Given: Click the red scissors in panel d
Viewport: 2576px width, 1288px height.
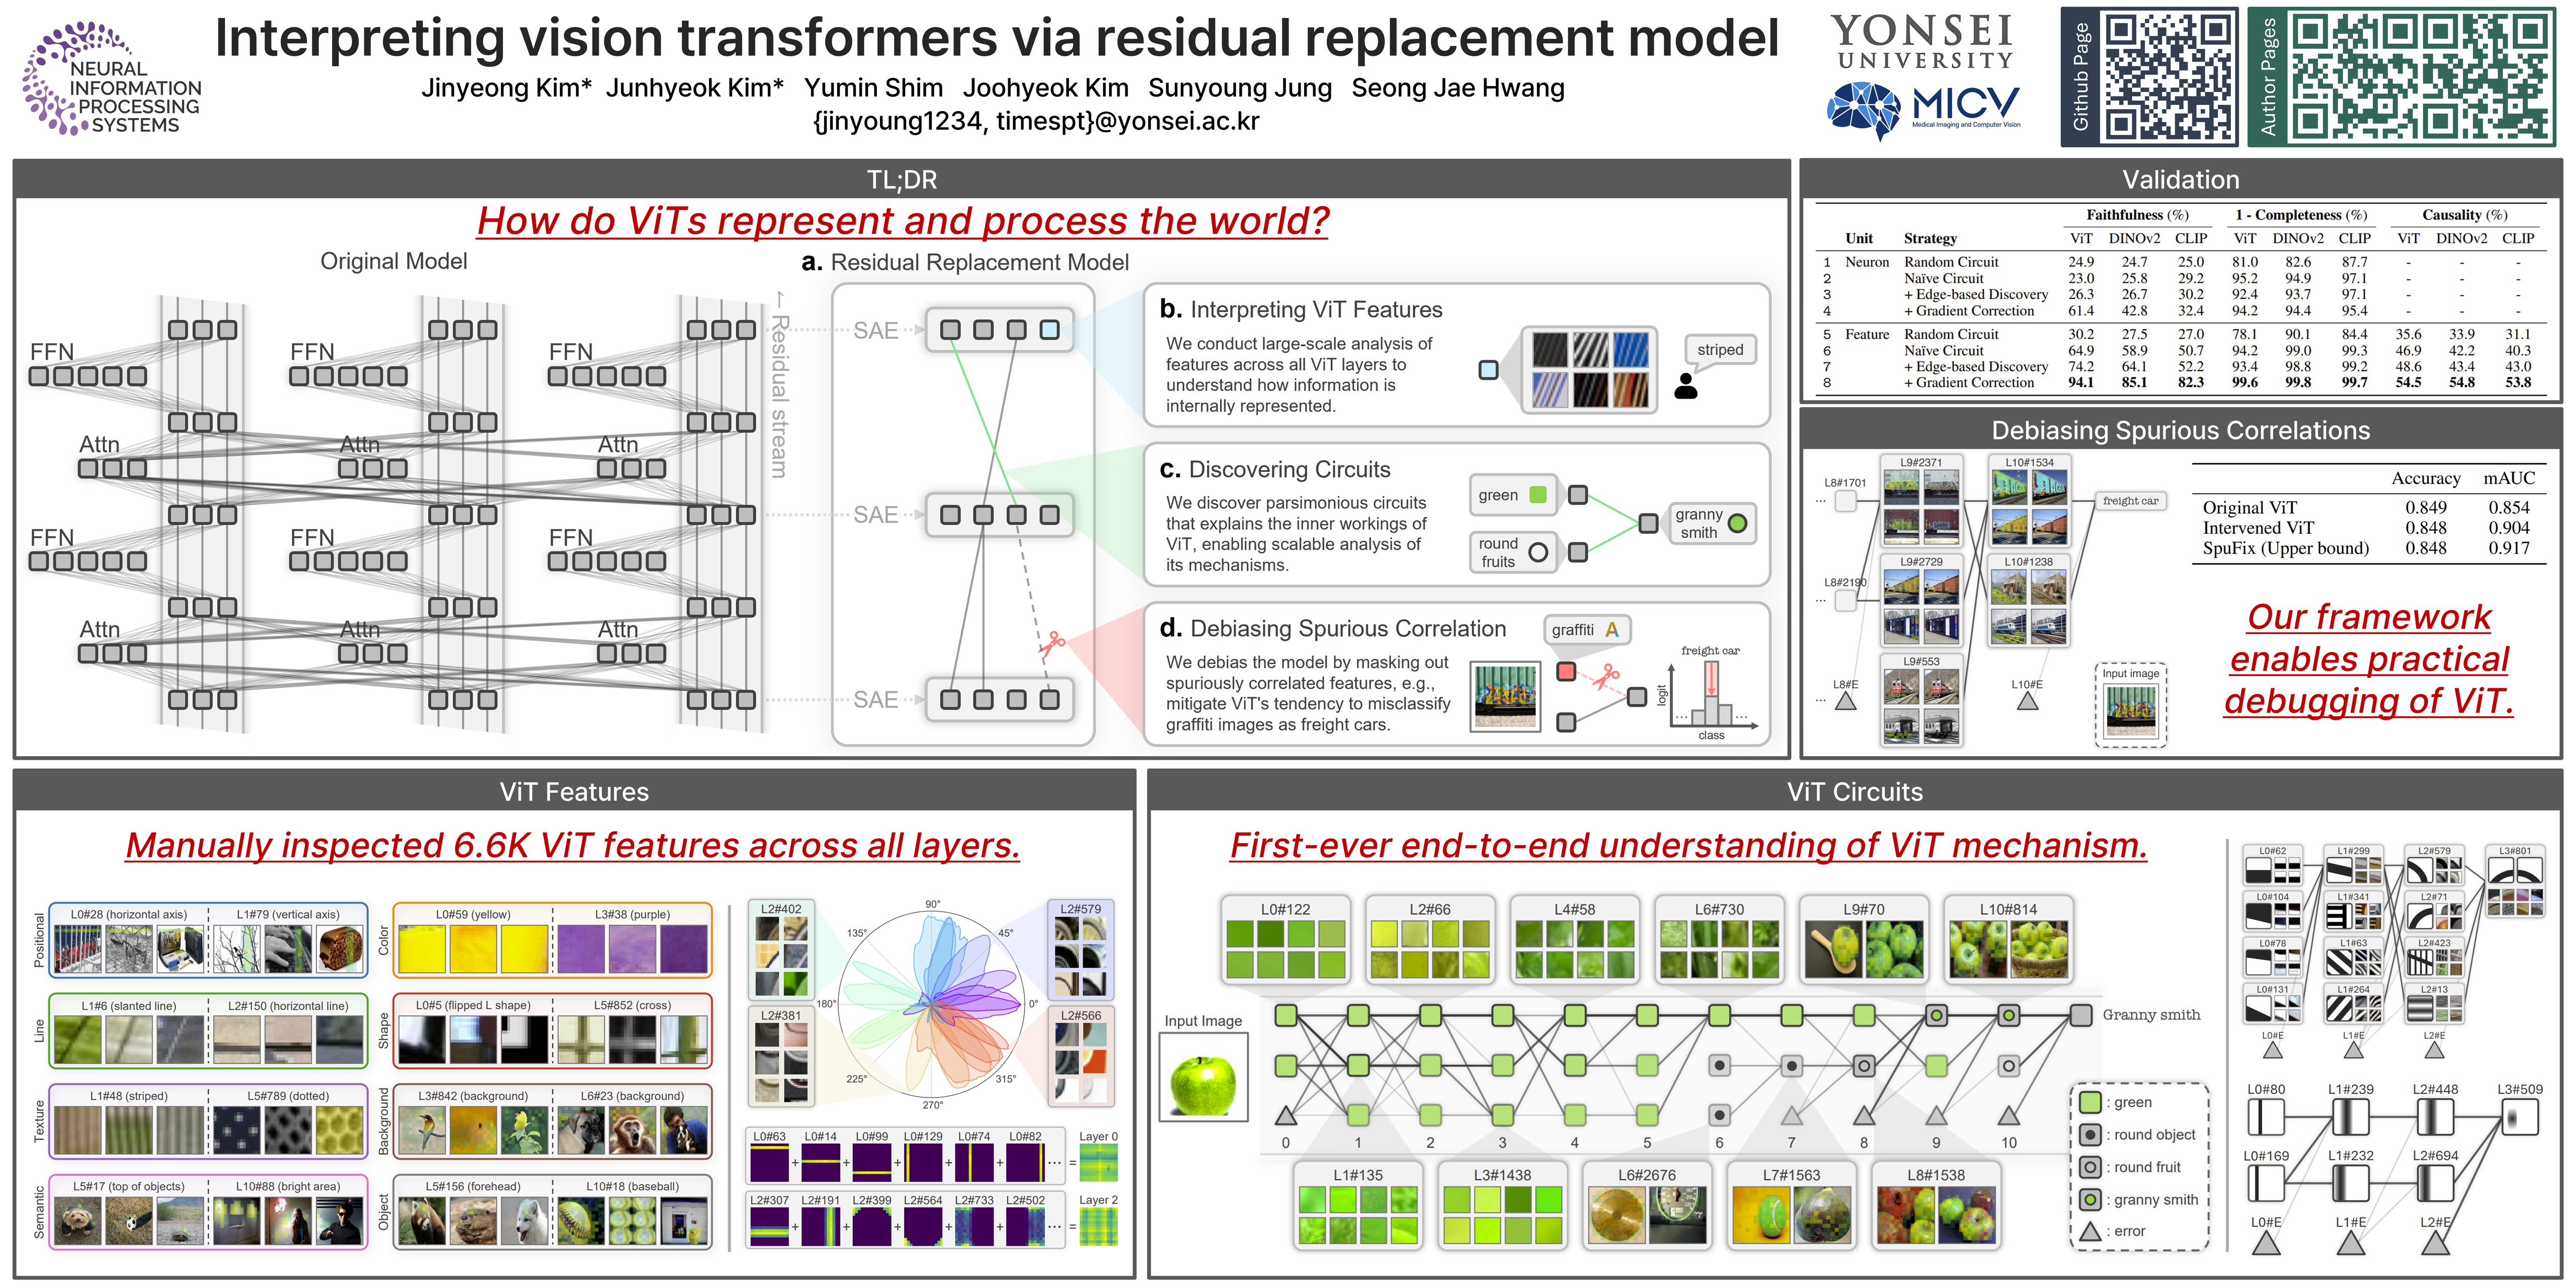Looking at the screenshot, I should tap(1606, 677).
